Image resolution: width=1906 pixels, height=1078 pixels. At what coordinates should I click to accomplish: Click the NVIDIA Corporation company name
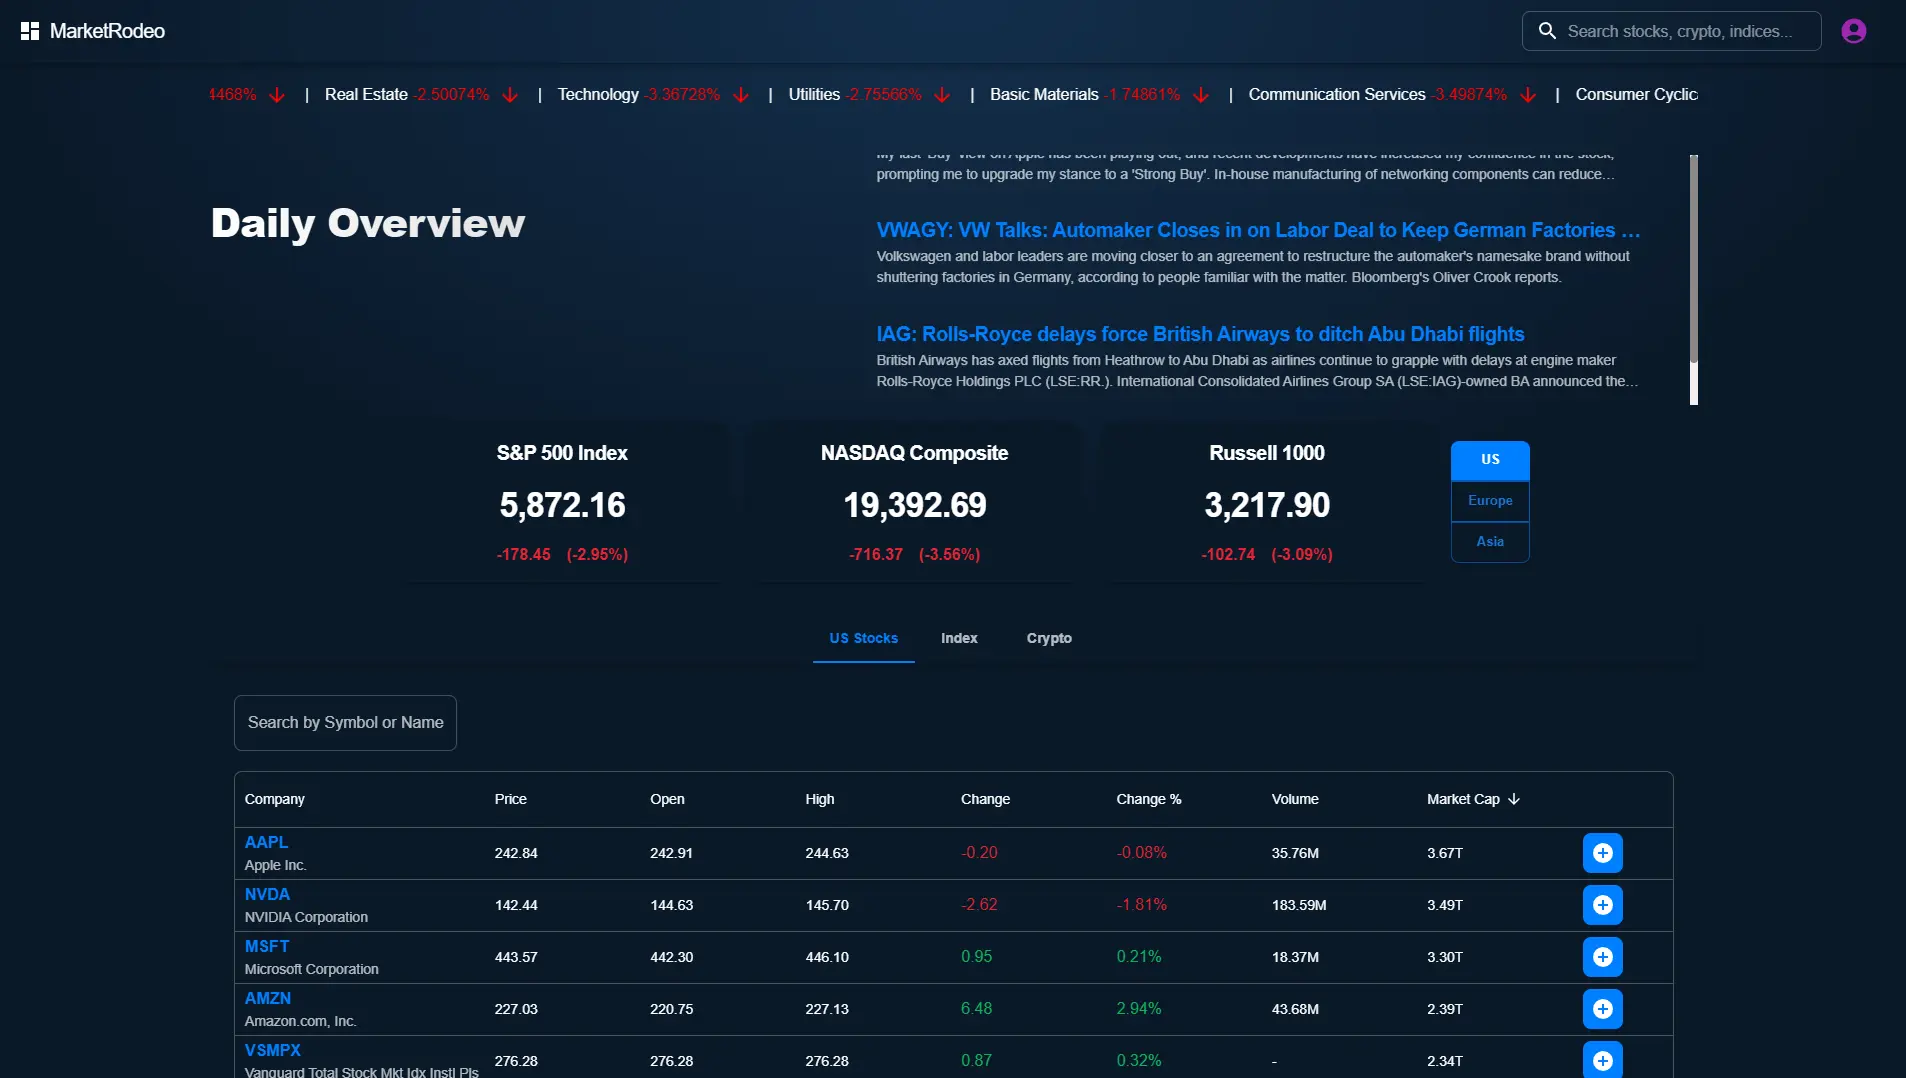pos(306,917)
